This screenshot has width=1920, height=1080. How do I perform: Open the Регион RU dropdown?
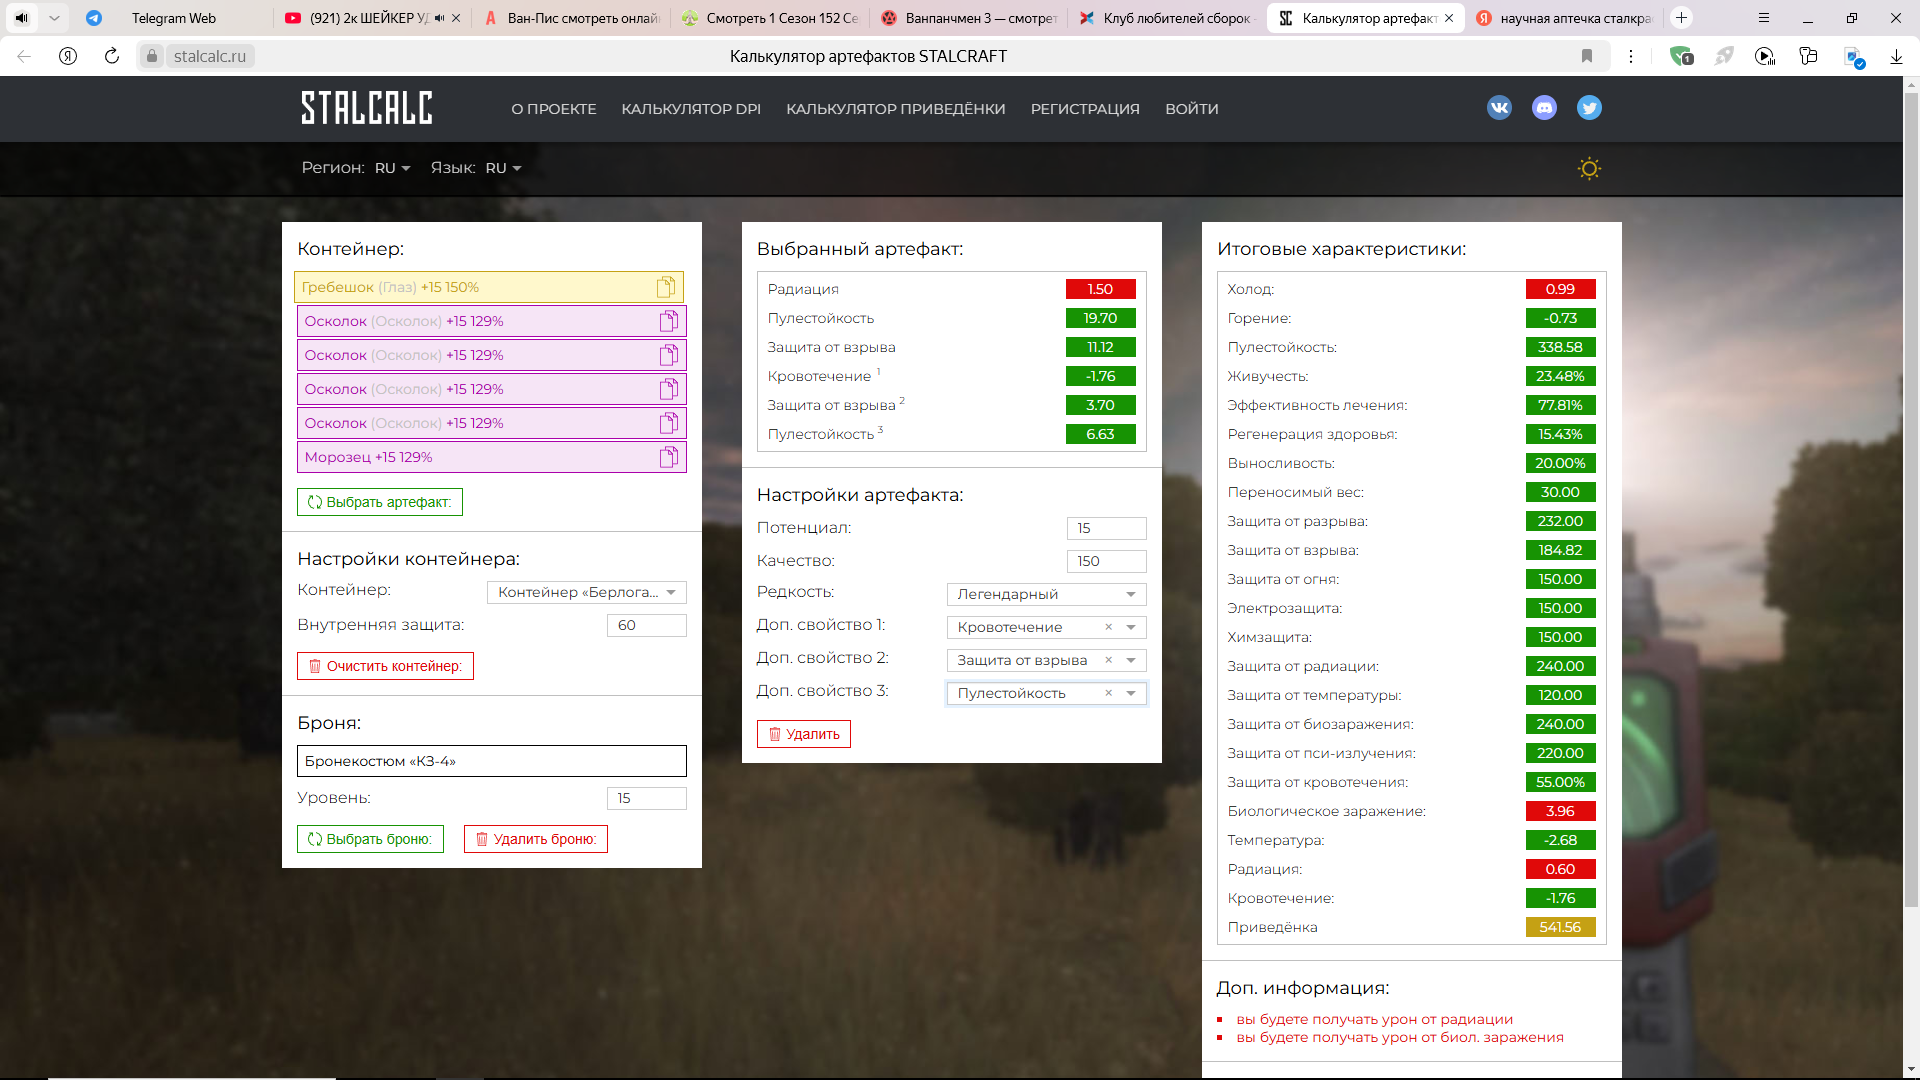393,168
